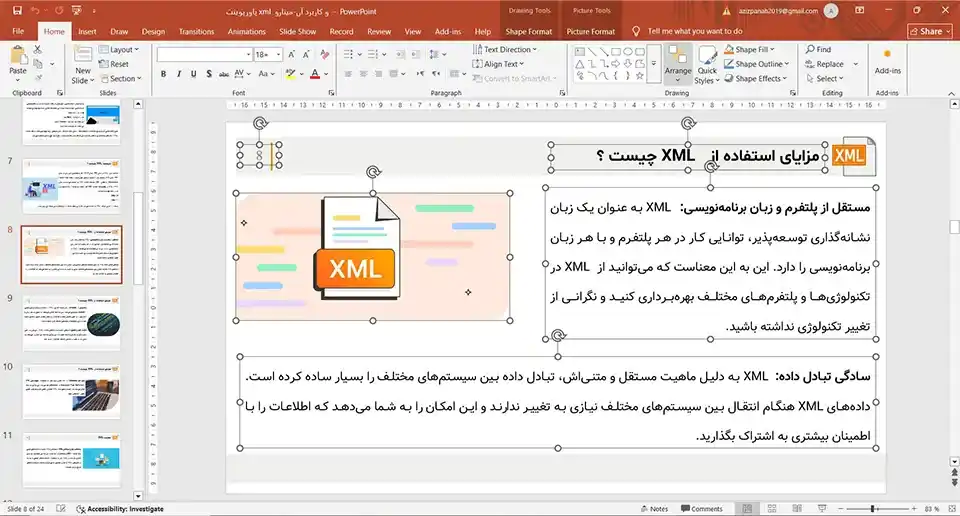Switch to Reading View in status bar
The height and width of the screenshot is (516, 960).
[797, 509]
